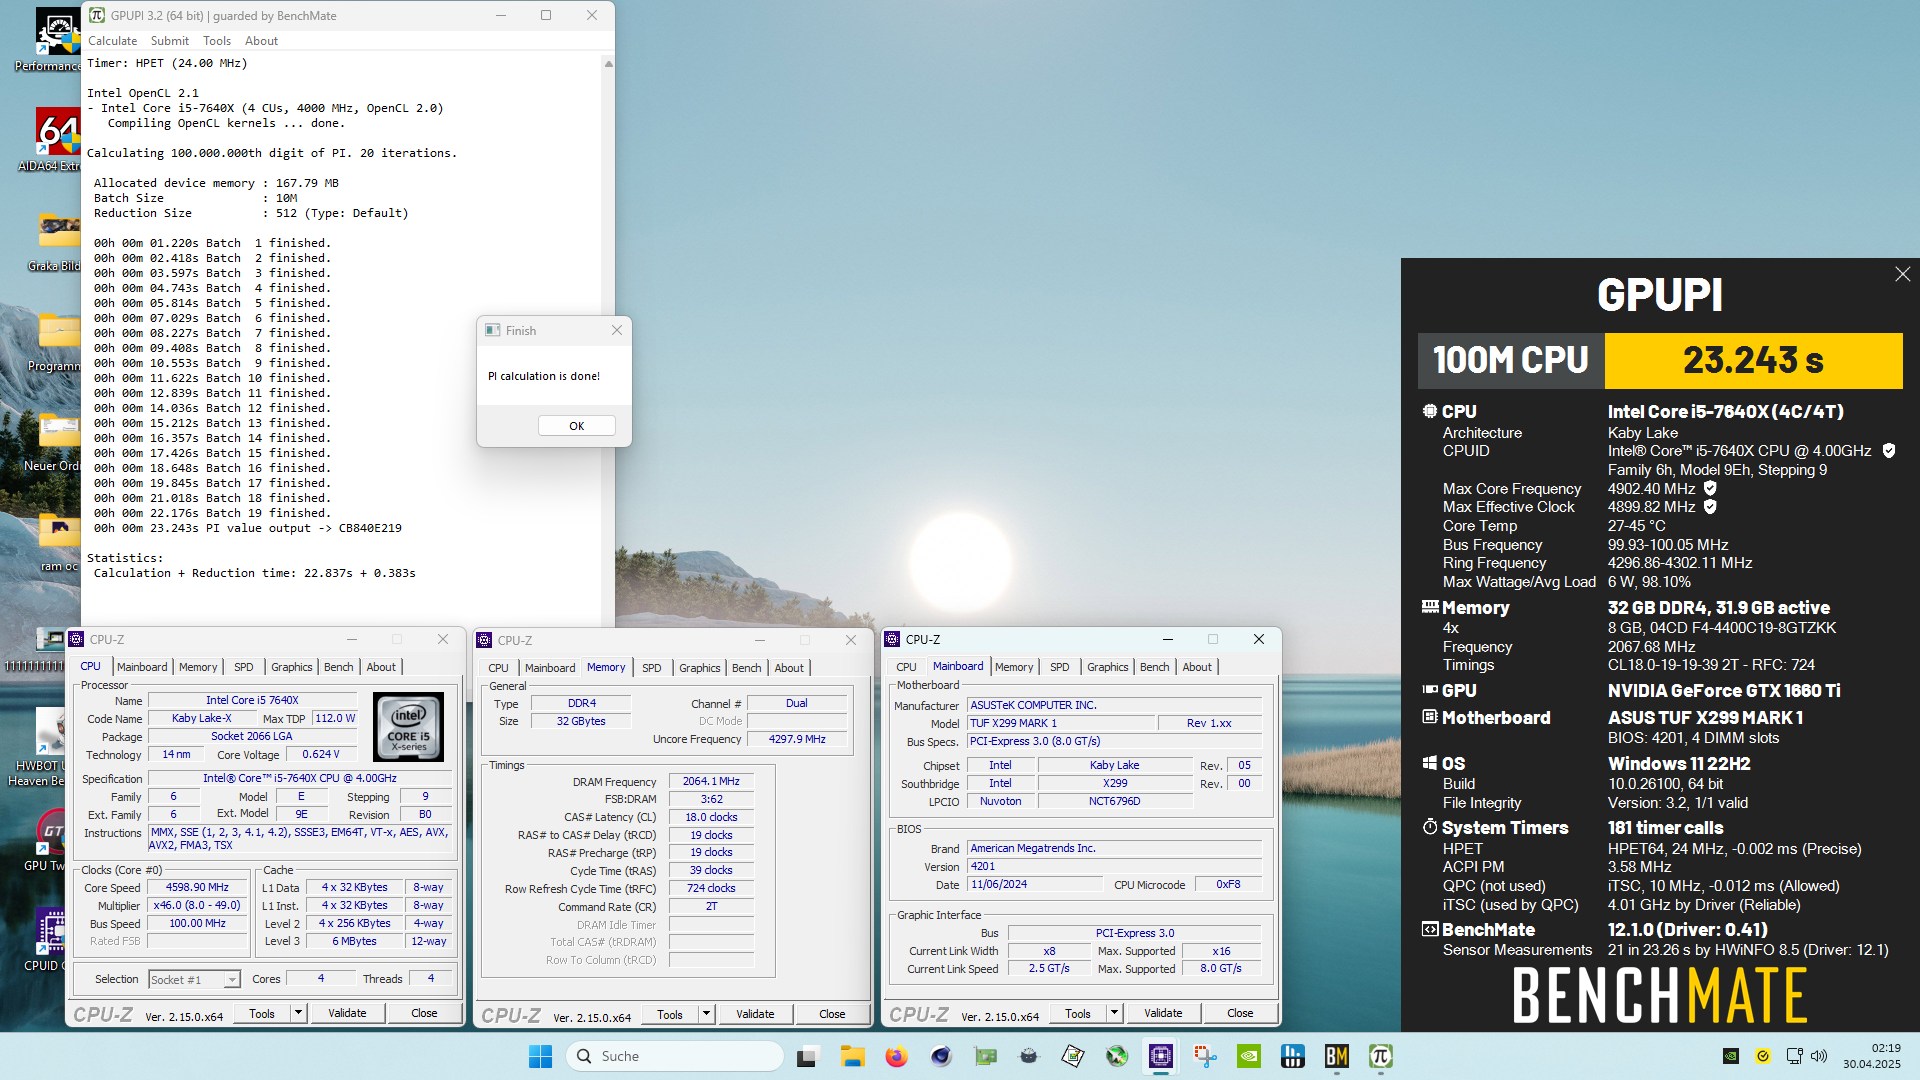The width and height of the screenshot is (1920, 1080).
Task: Open File Explorer from the taskbar
Action: [852, 1056]
